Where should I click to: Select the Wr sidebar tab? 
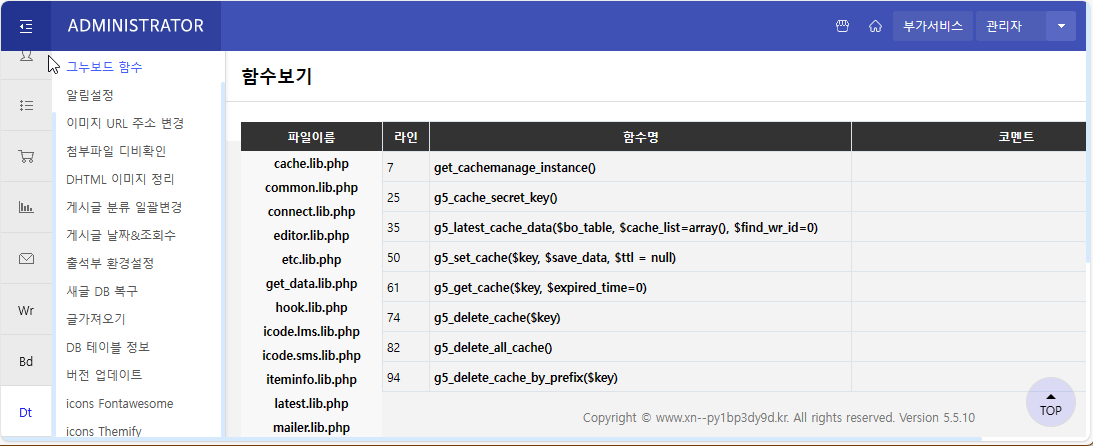26,310
